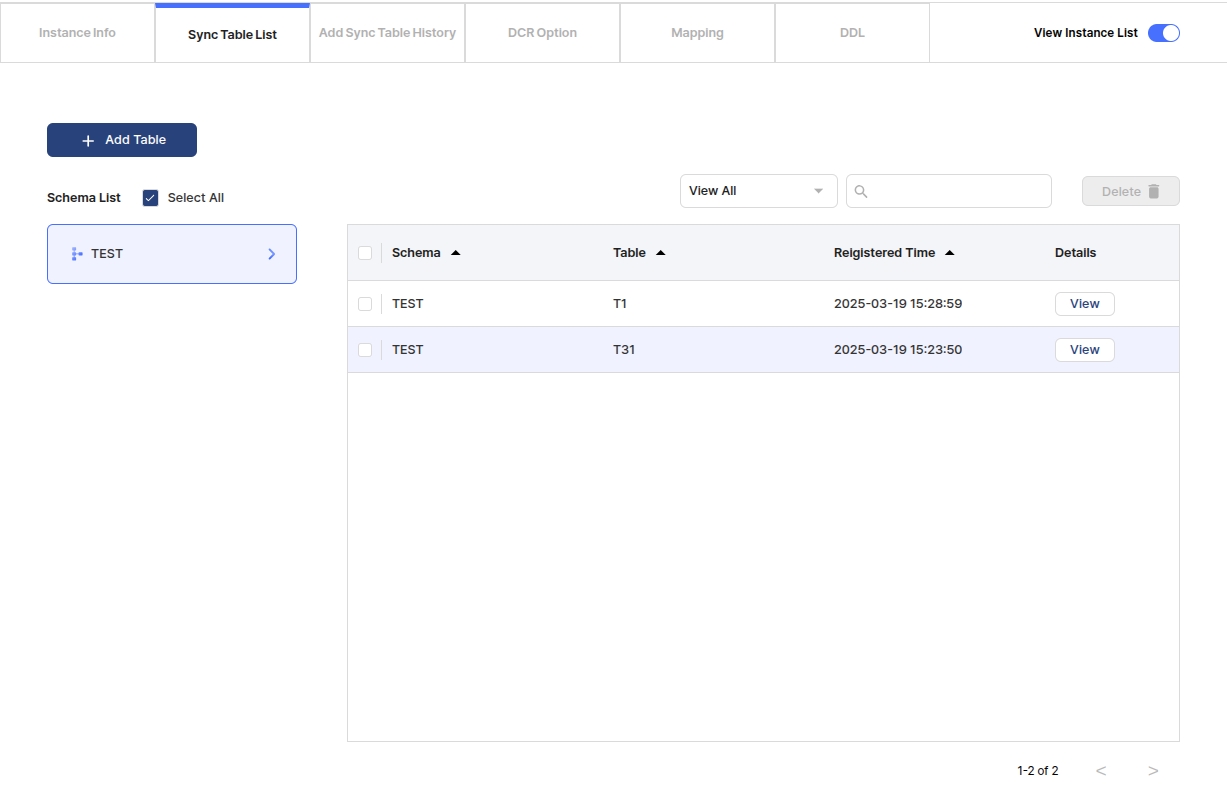This screenshot has width=1227, height=808.
Task: Click the search magnifier icon
Action: 861,191
